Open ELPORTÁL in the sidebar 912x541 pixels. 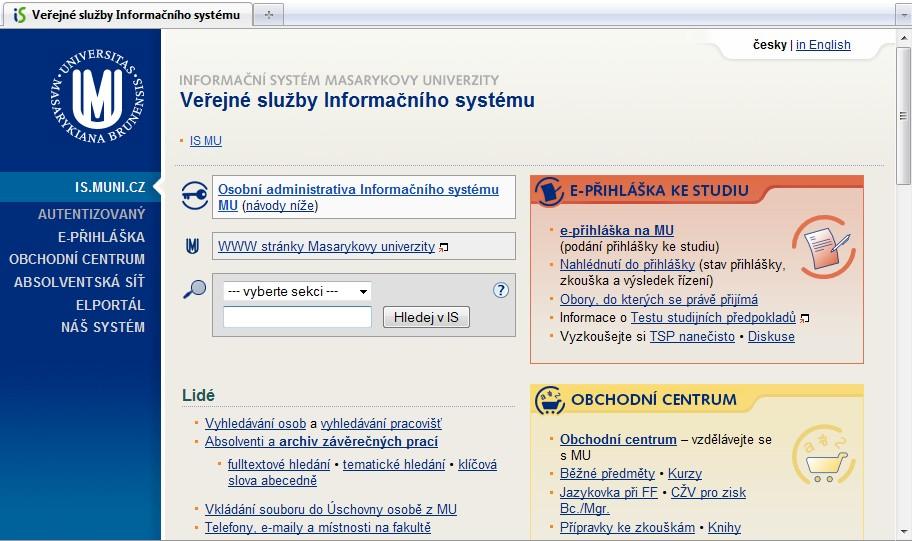pyautogui.click(x=110, y=305)
